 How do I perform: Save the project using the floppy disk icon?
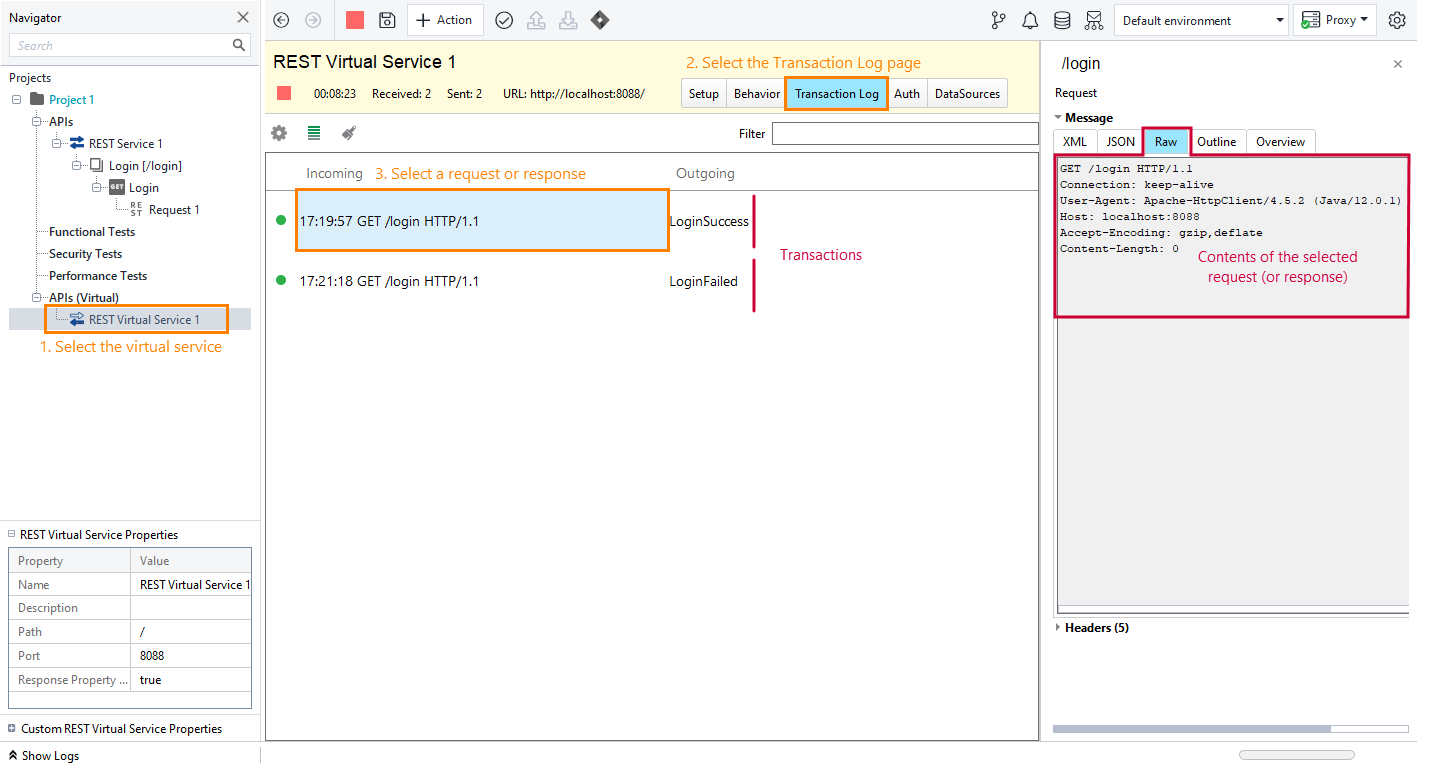pyautogui.click(x=387, y=20)
